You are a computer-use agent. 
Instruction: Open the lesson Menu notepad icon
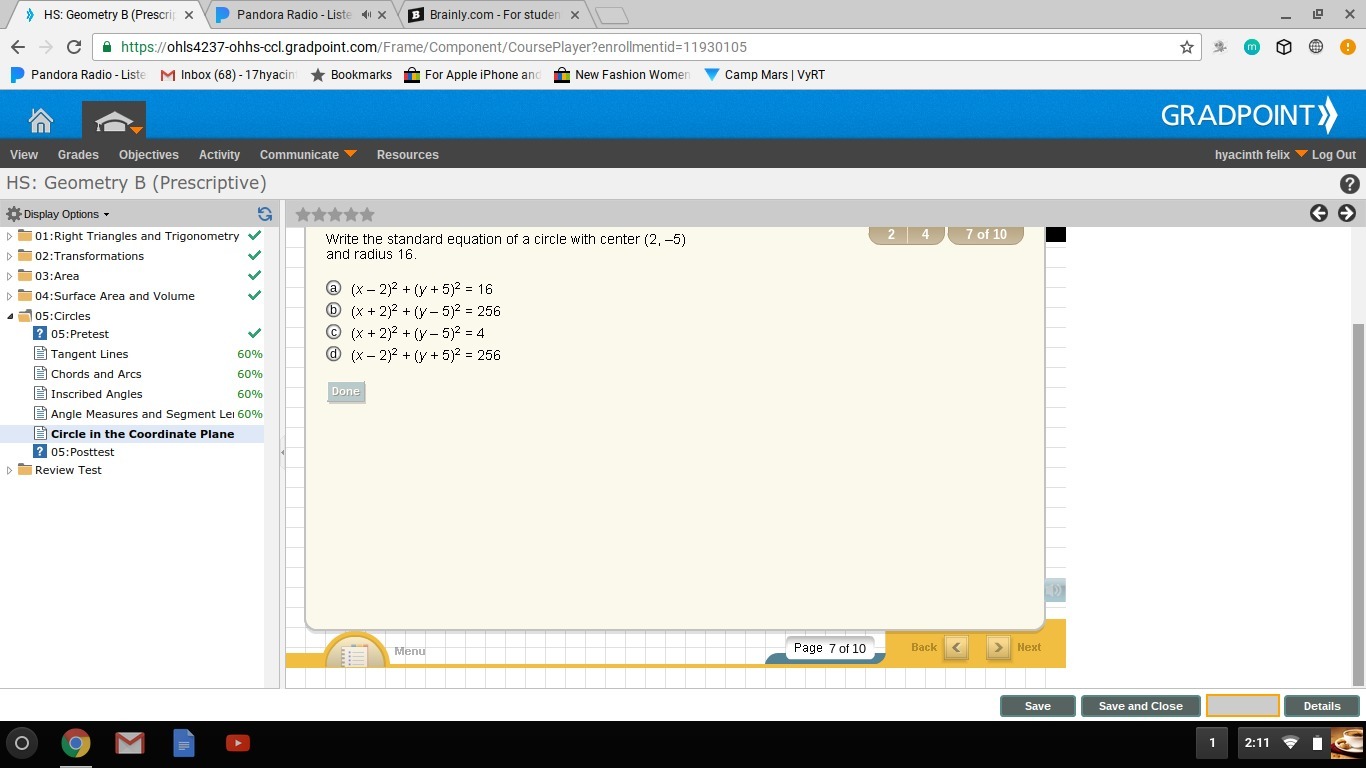click(x=355, y=654)
